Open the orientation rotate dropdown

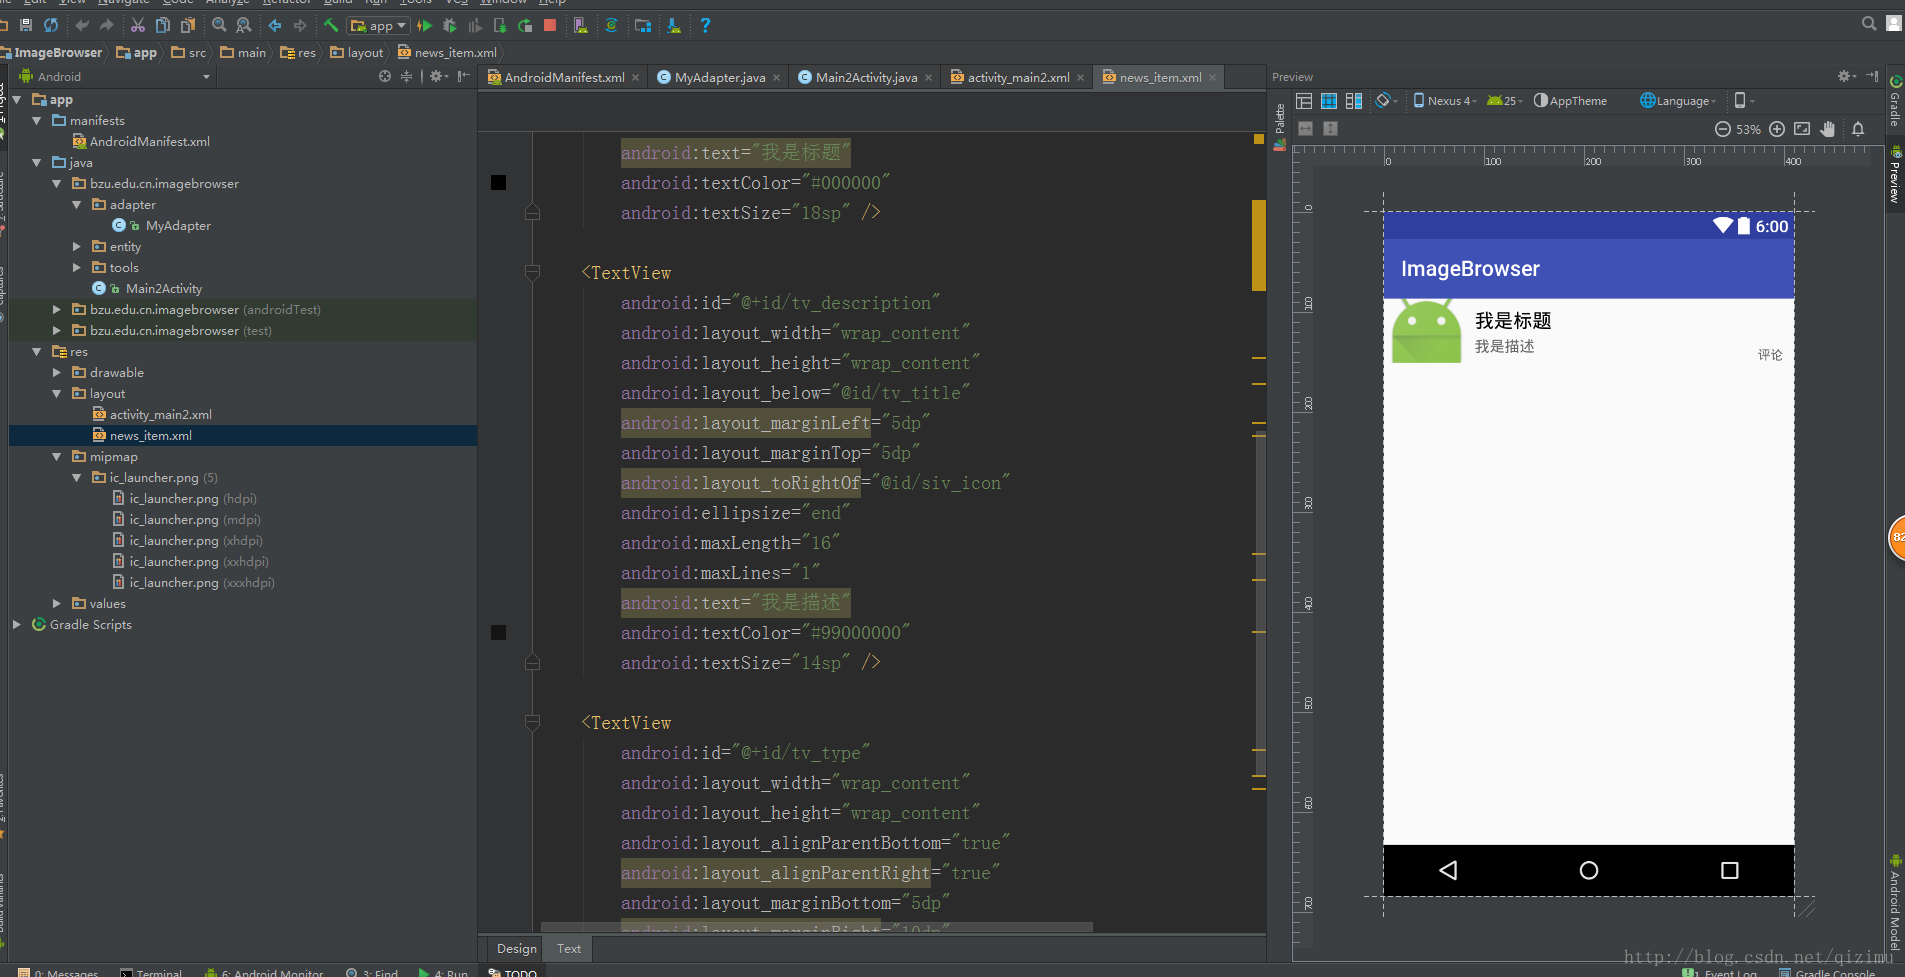(1386, 101)
